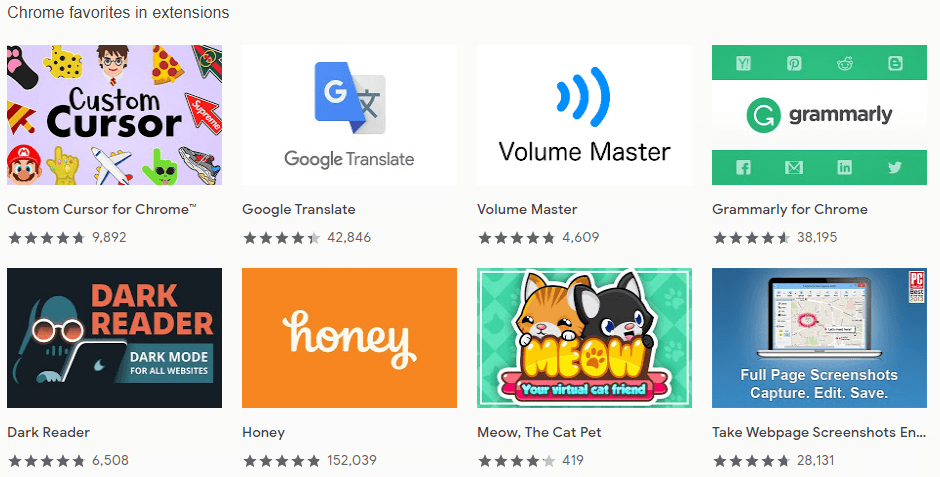Click the Google Translate title link
The width and height of the screenshot is (940, 477).
click(x=299, y=209)
